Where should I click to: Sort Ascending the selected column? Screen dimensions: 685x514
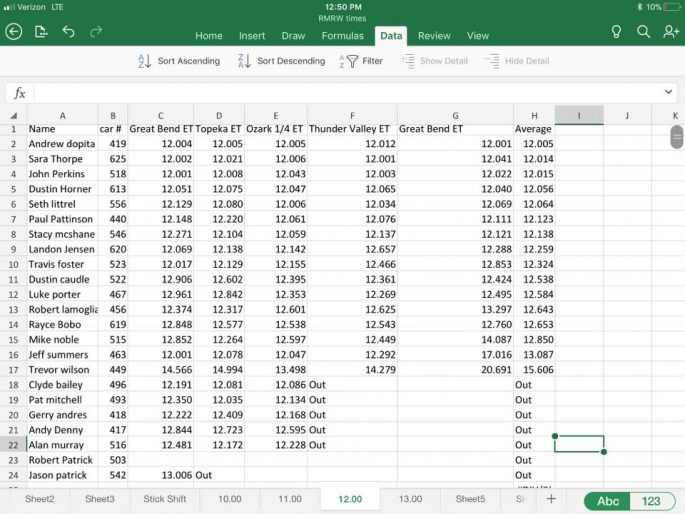point(178,61)
